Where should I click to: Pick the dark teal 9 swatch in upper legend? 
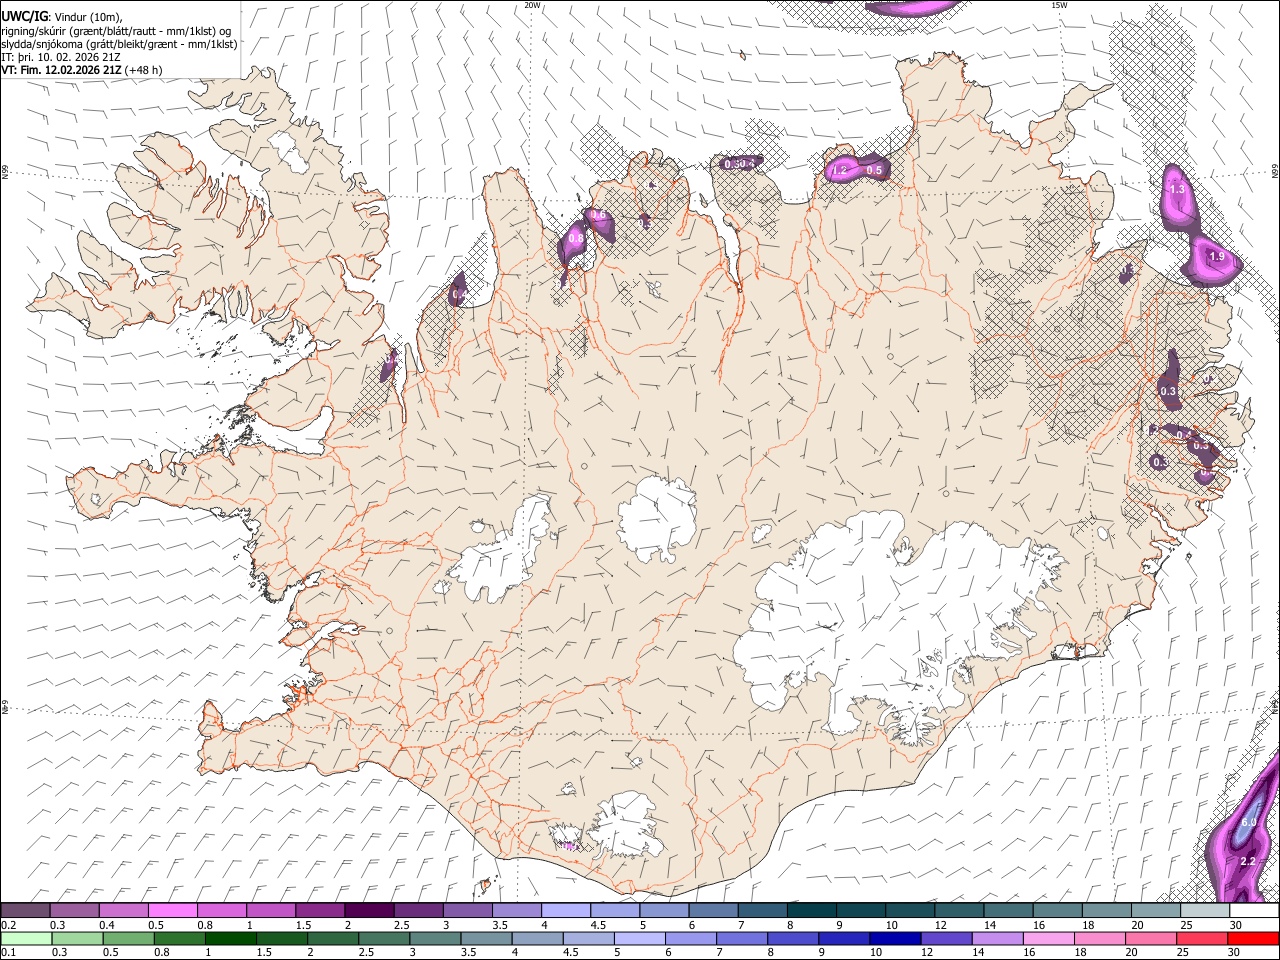pos(860,911)
